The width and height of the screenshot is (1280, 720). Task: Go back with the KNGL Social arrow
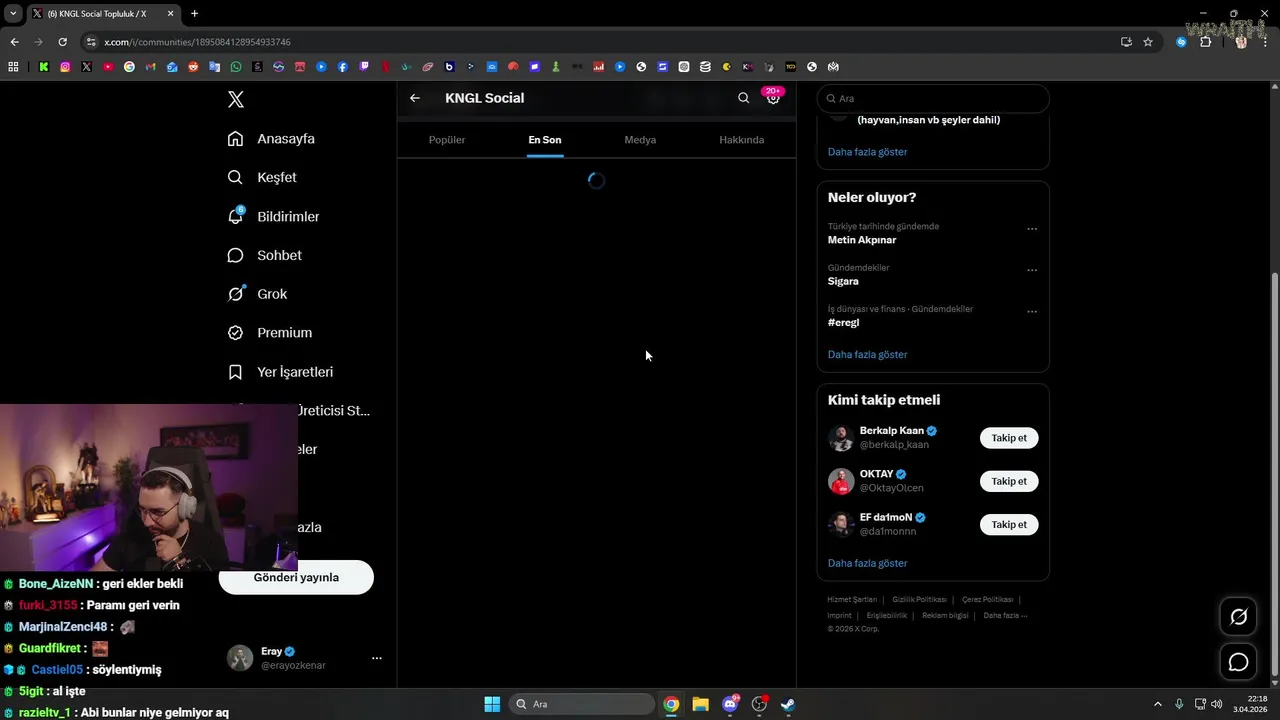(415, 98)
